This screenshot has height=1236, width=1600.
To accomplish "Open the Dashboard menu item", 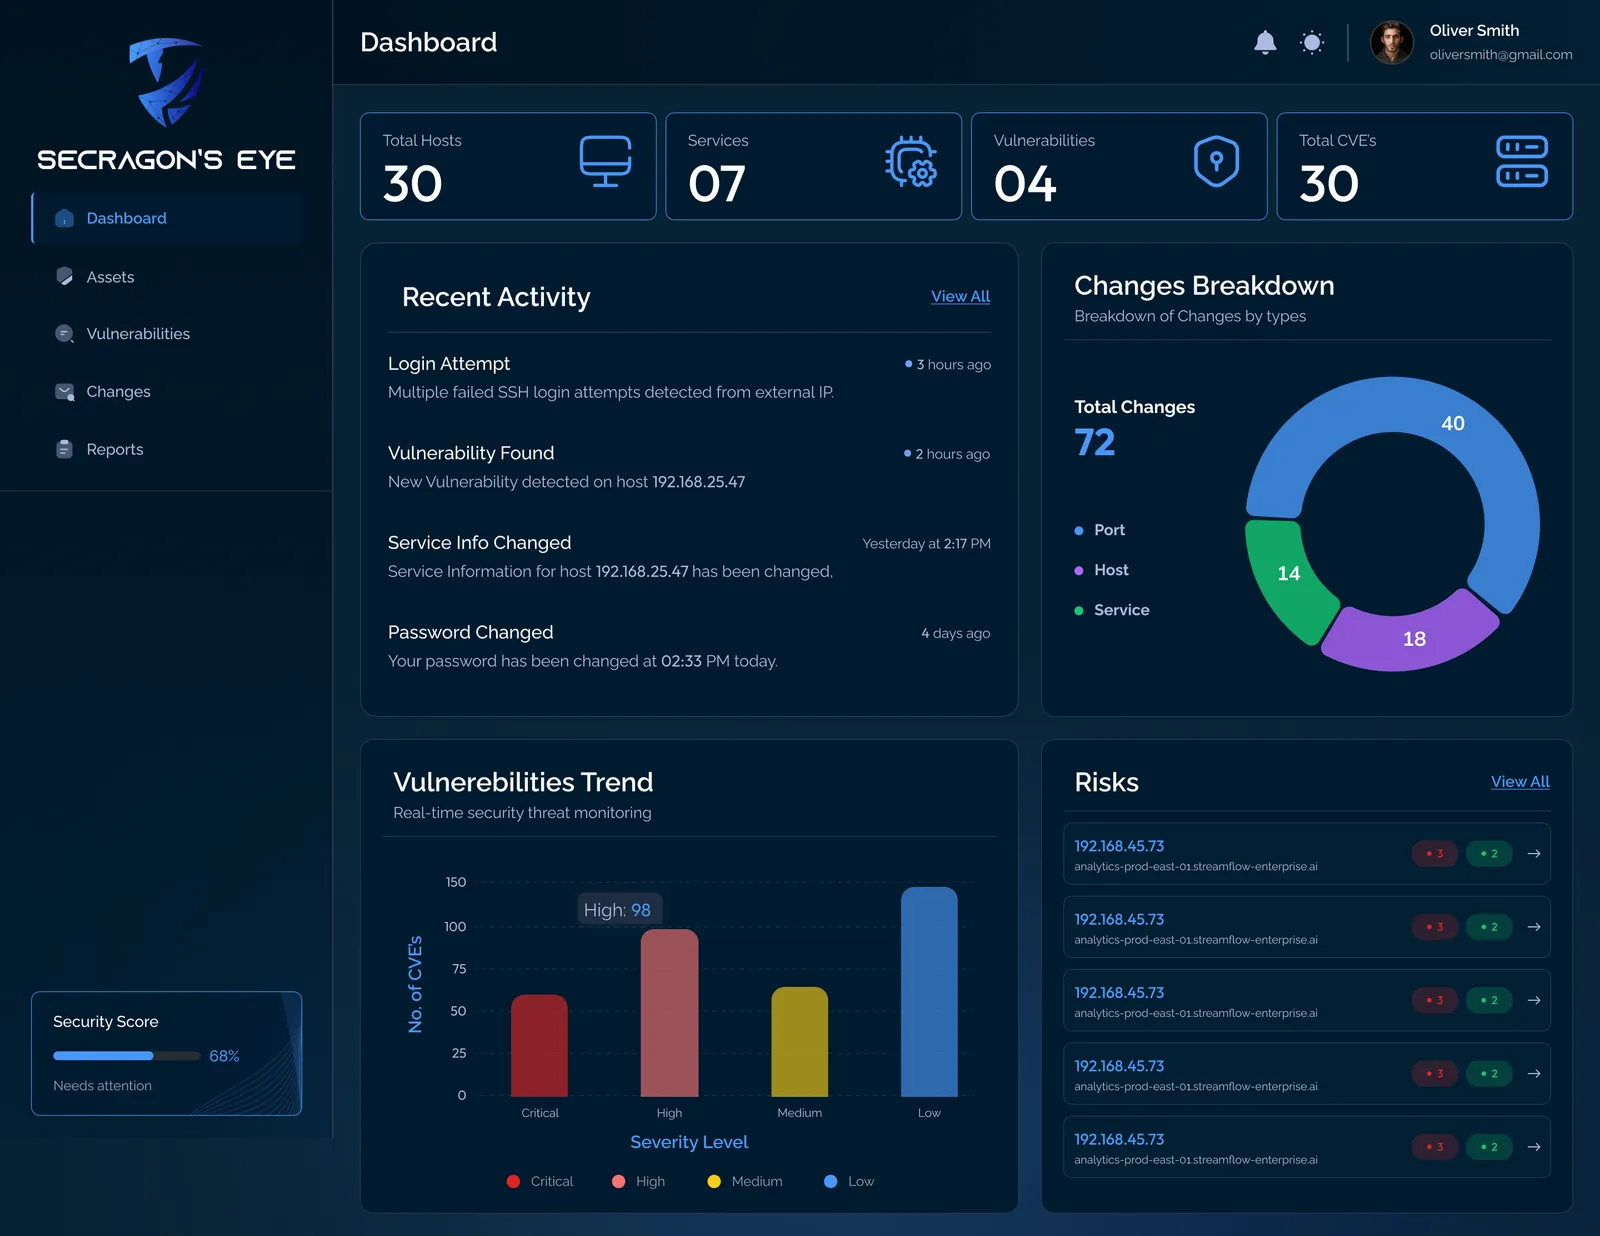I will [167, 218].
